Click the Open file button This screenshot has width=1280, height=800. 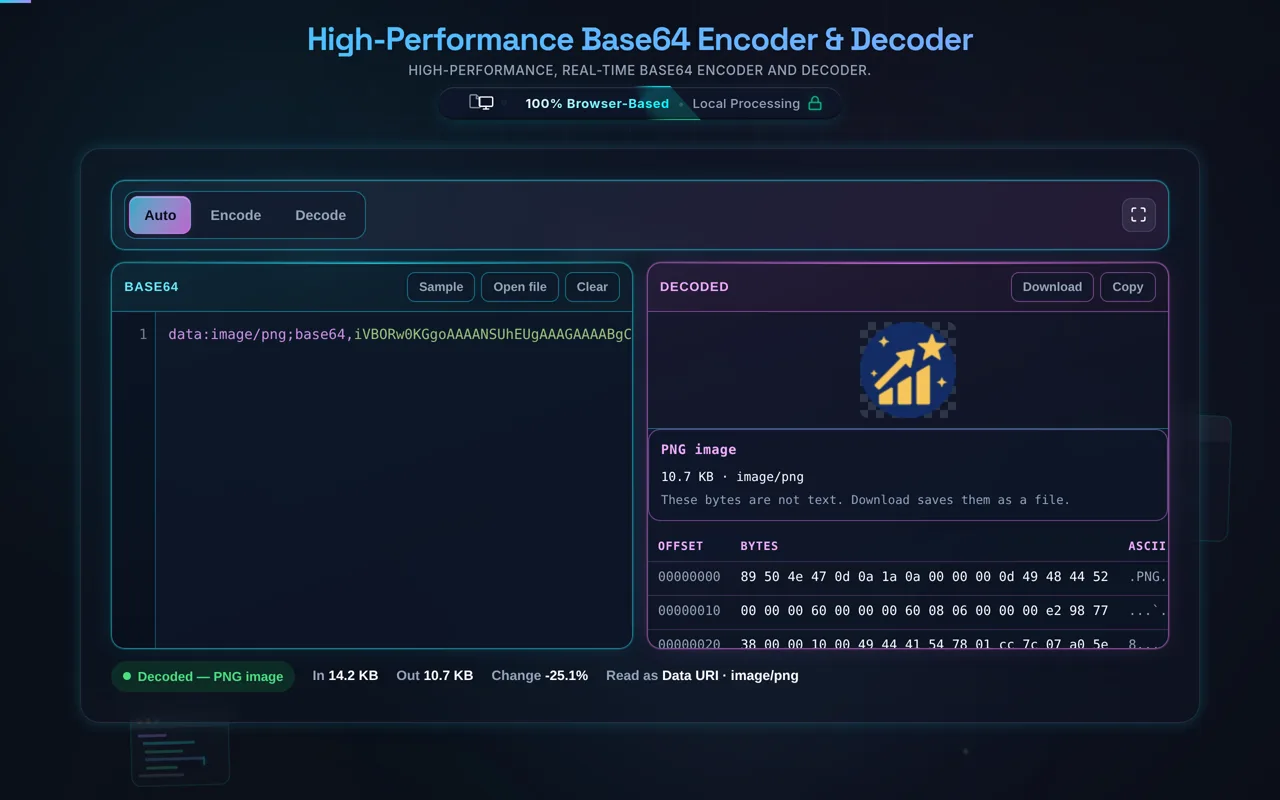520,287
